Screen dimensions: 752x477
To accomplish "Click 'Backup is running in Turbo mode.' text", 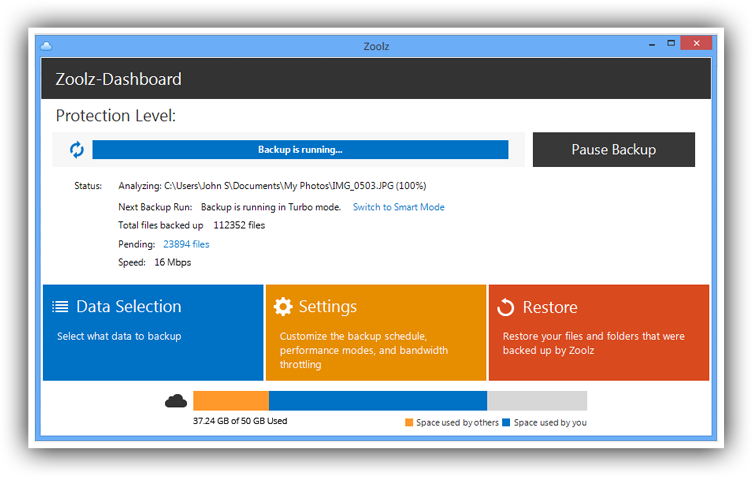I will click(271, 207).
